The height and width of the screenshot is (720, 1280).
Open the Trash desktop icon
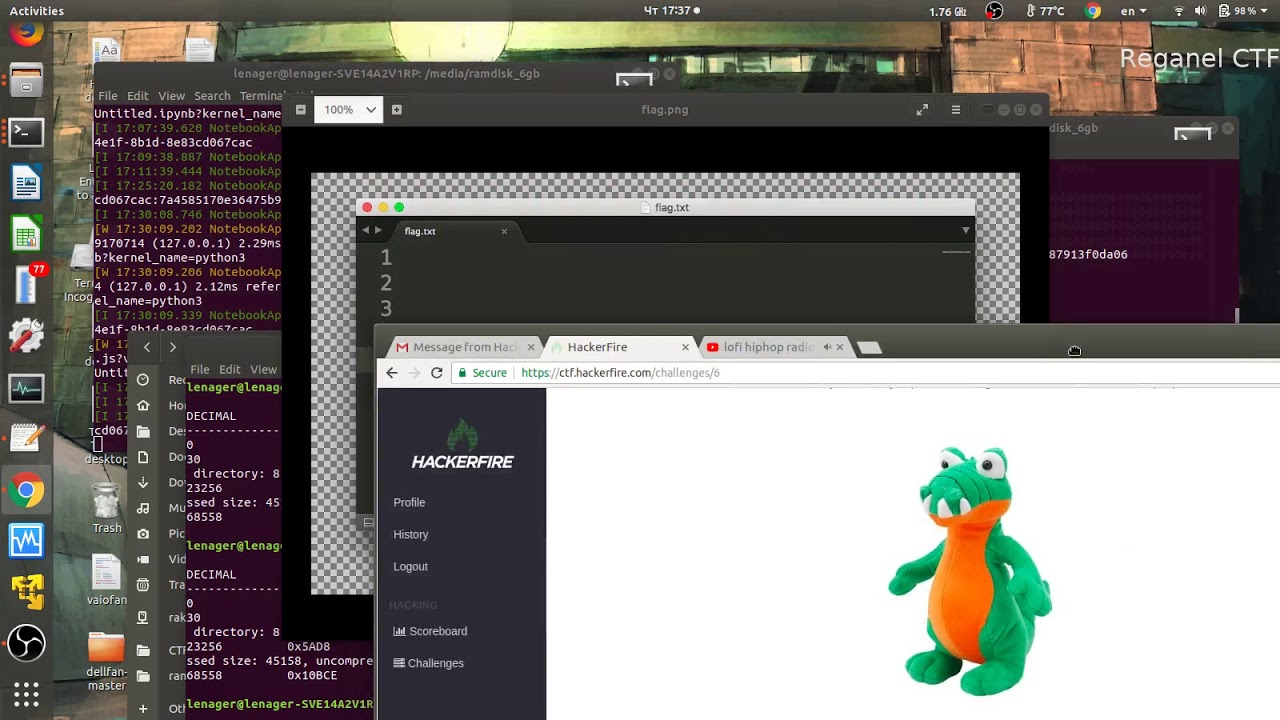click(x=107, y=509)
